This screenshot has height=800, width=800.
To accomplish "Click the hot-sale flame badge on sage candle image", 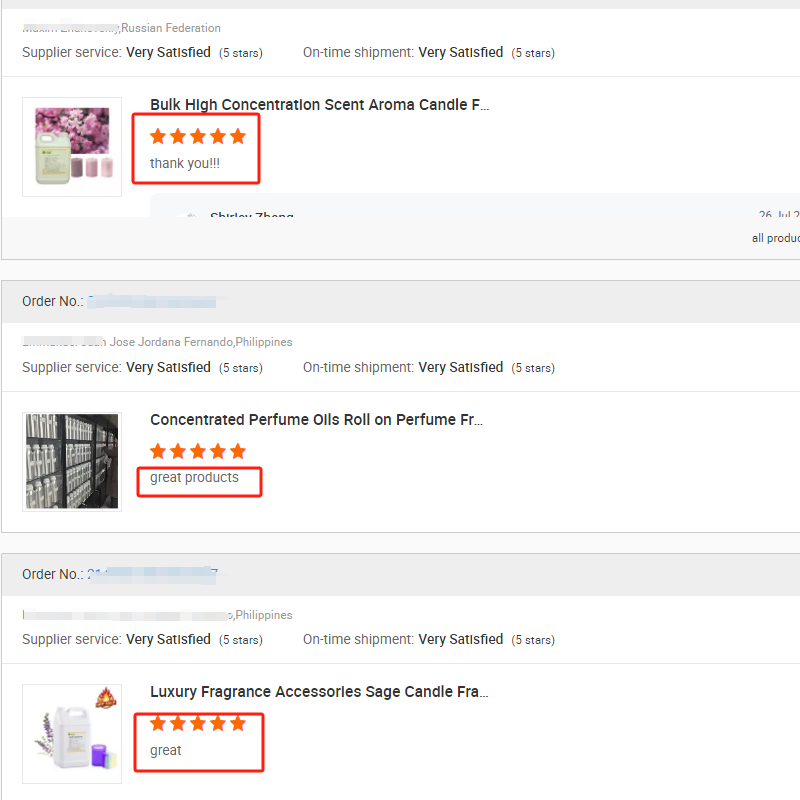I will pos(106,697).
